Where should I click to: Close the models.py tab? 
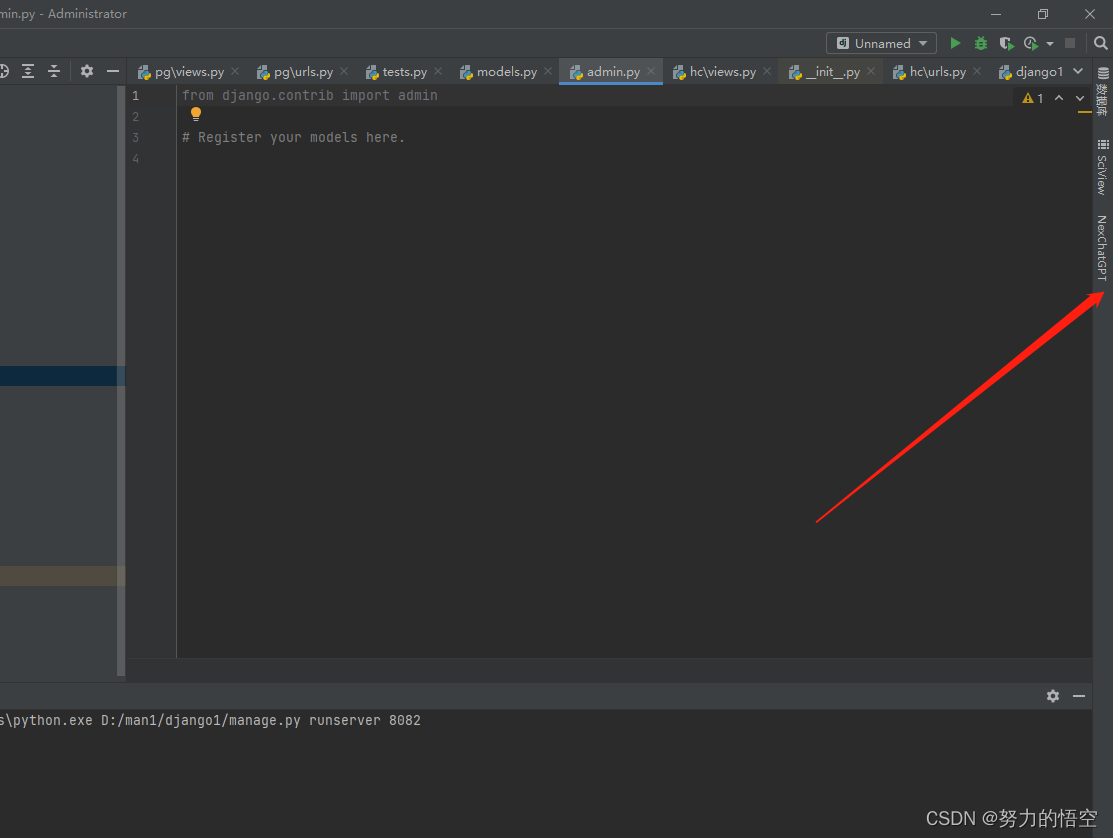pos(548,71)
